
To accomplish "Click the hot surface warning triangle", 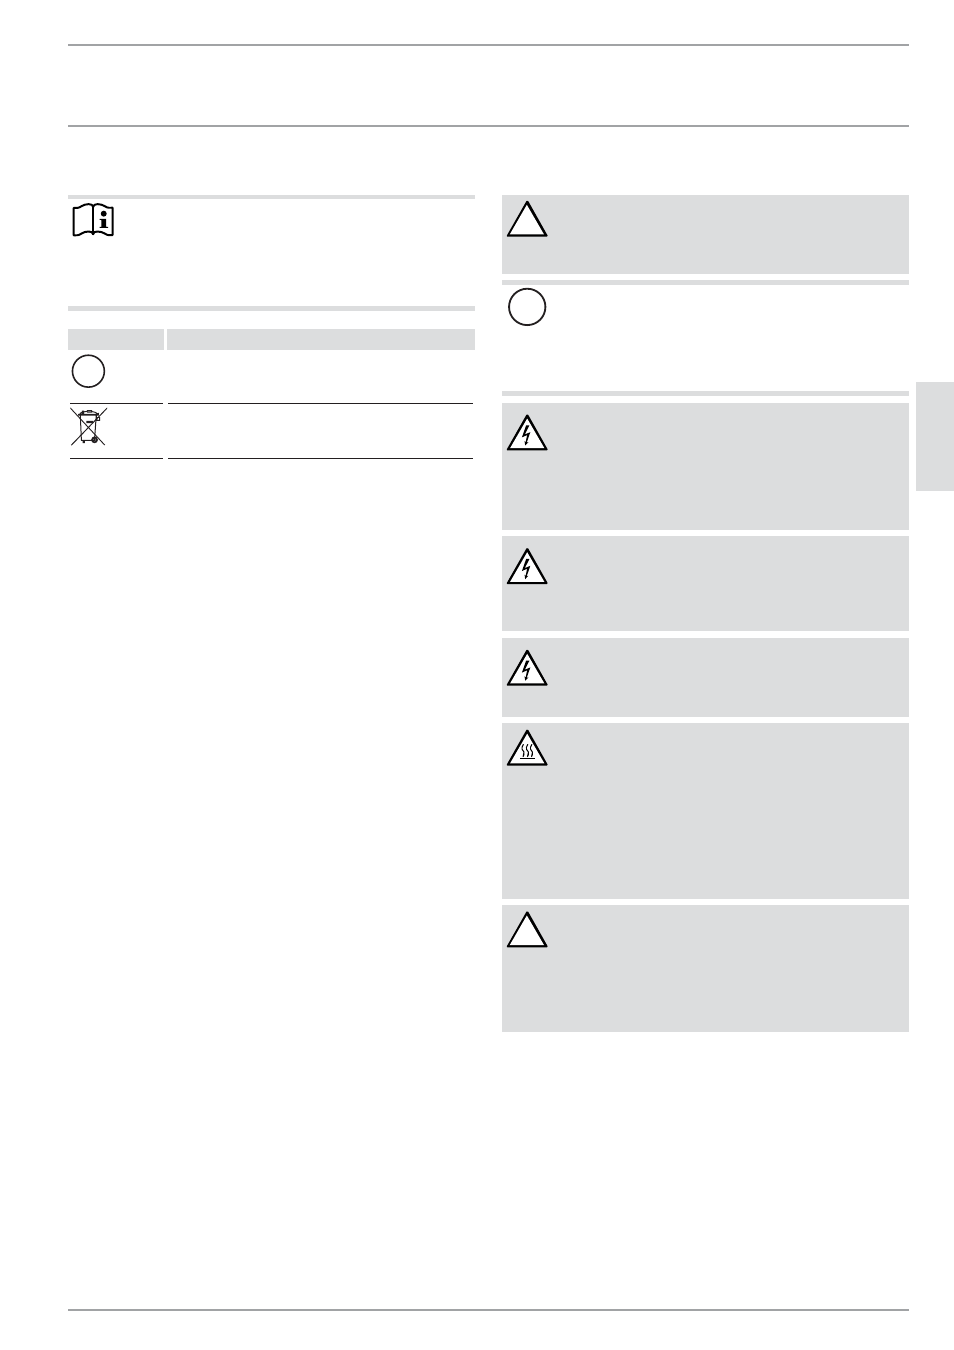I will (x=527, y=749).
